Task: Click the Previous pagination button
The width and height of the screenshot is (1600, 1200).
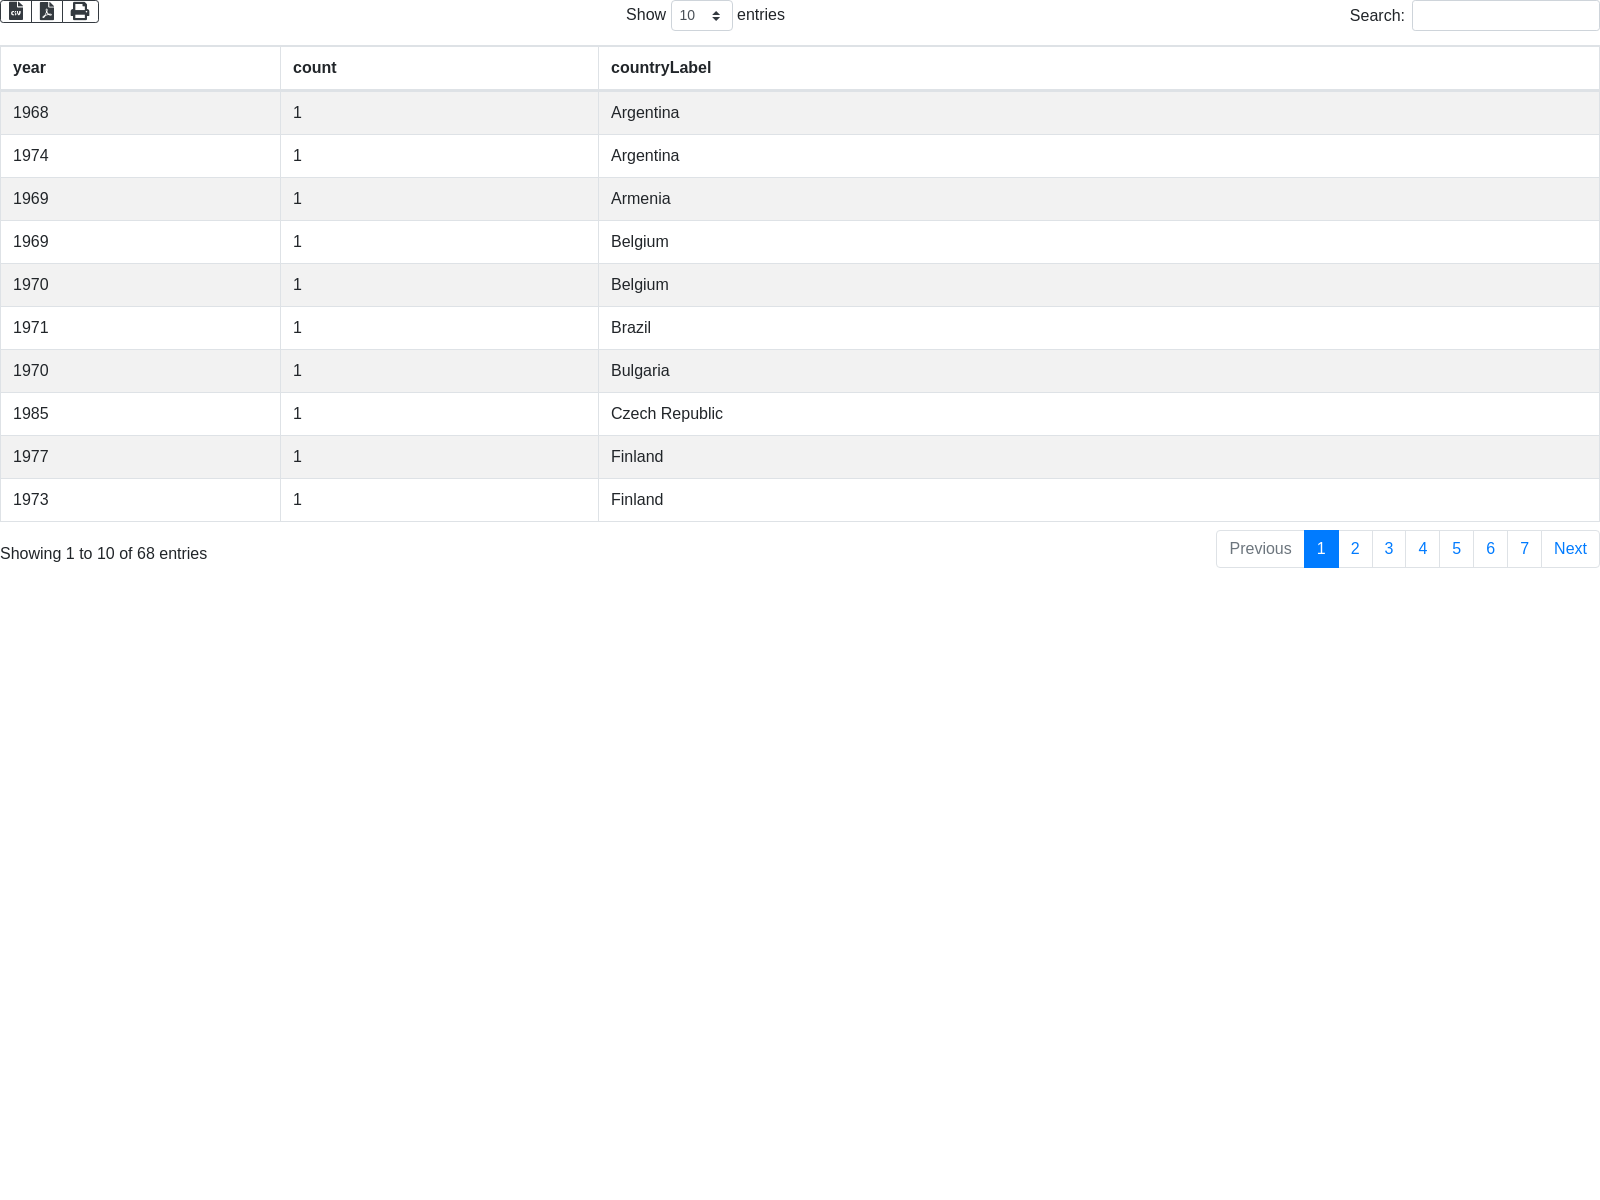Action: coord(1260,549)
